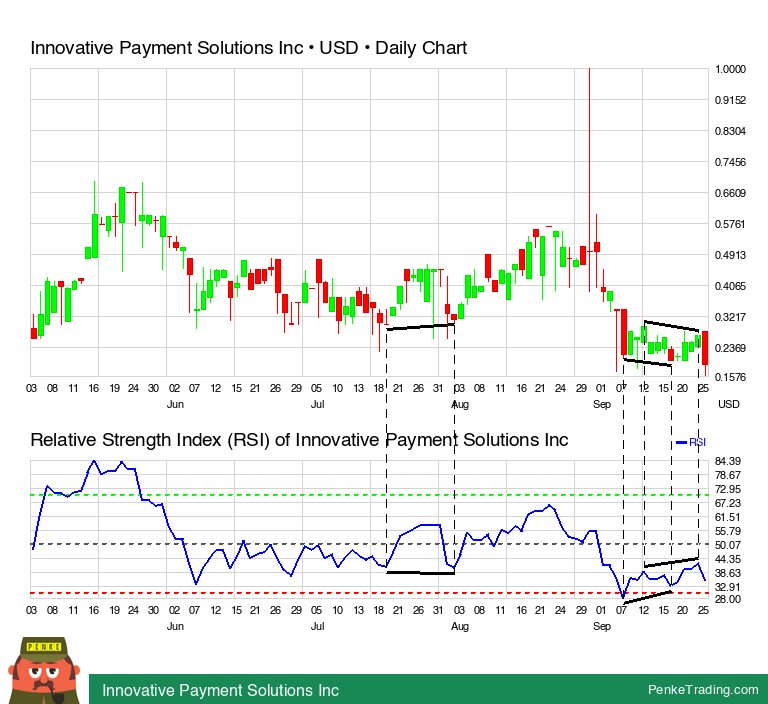Click the 50.07 RSI axis label

coord(728,545)
